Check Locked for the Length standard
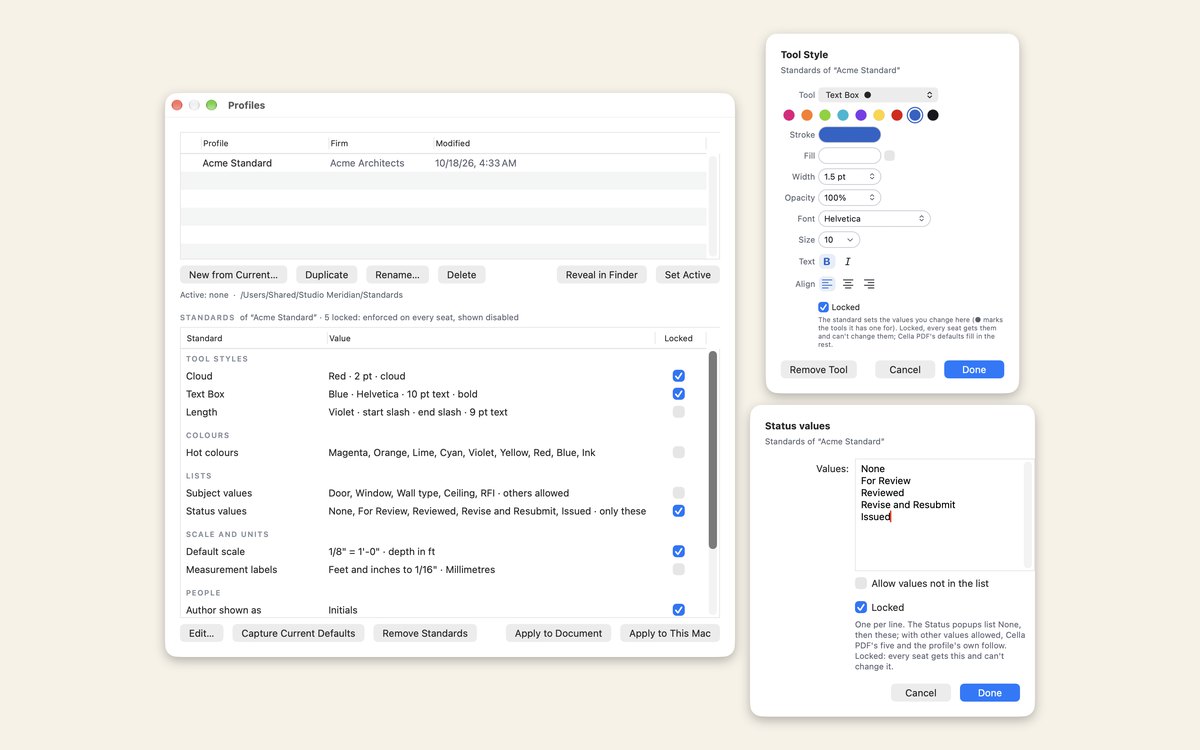Image resolution: width=1200 pixels, height=750 pixels. (679, 412)
